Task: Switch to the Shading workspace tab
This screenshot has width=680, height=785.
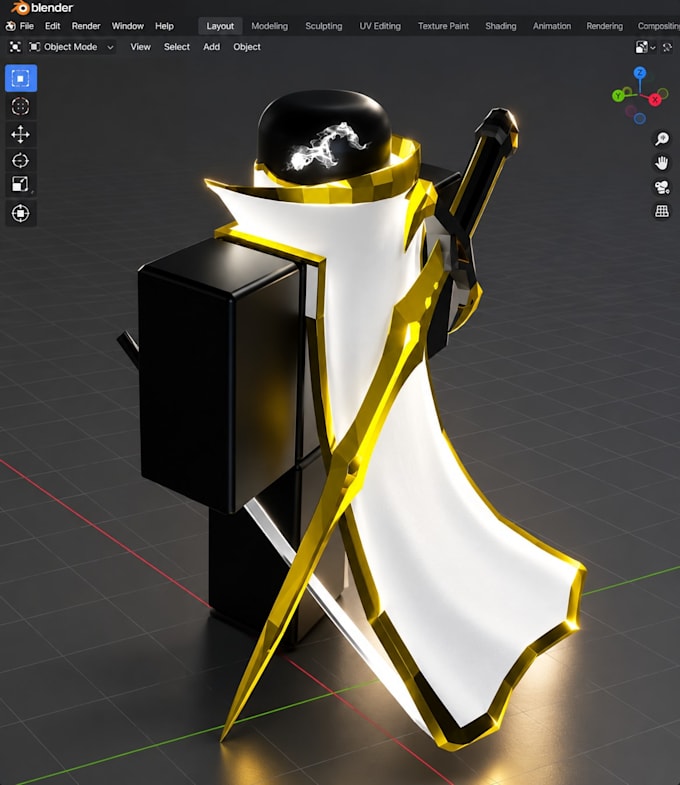Action: pos(501,26)
